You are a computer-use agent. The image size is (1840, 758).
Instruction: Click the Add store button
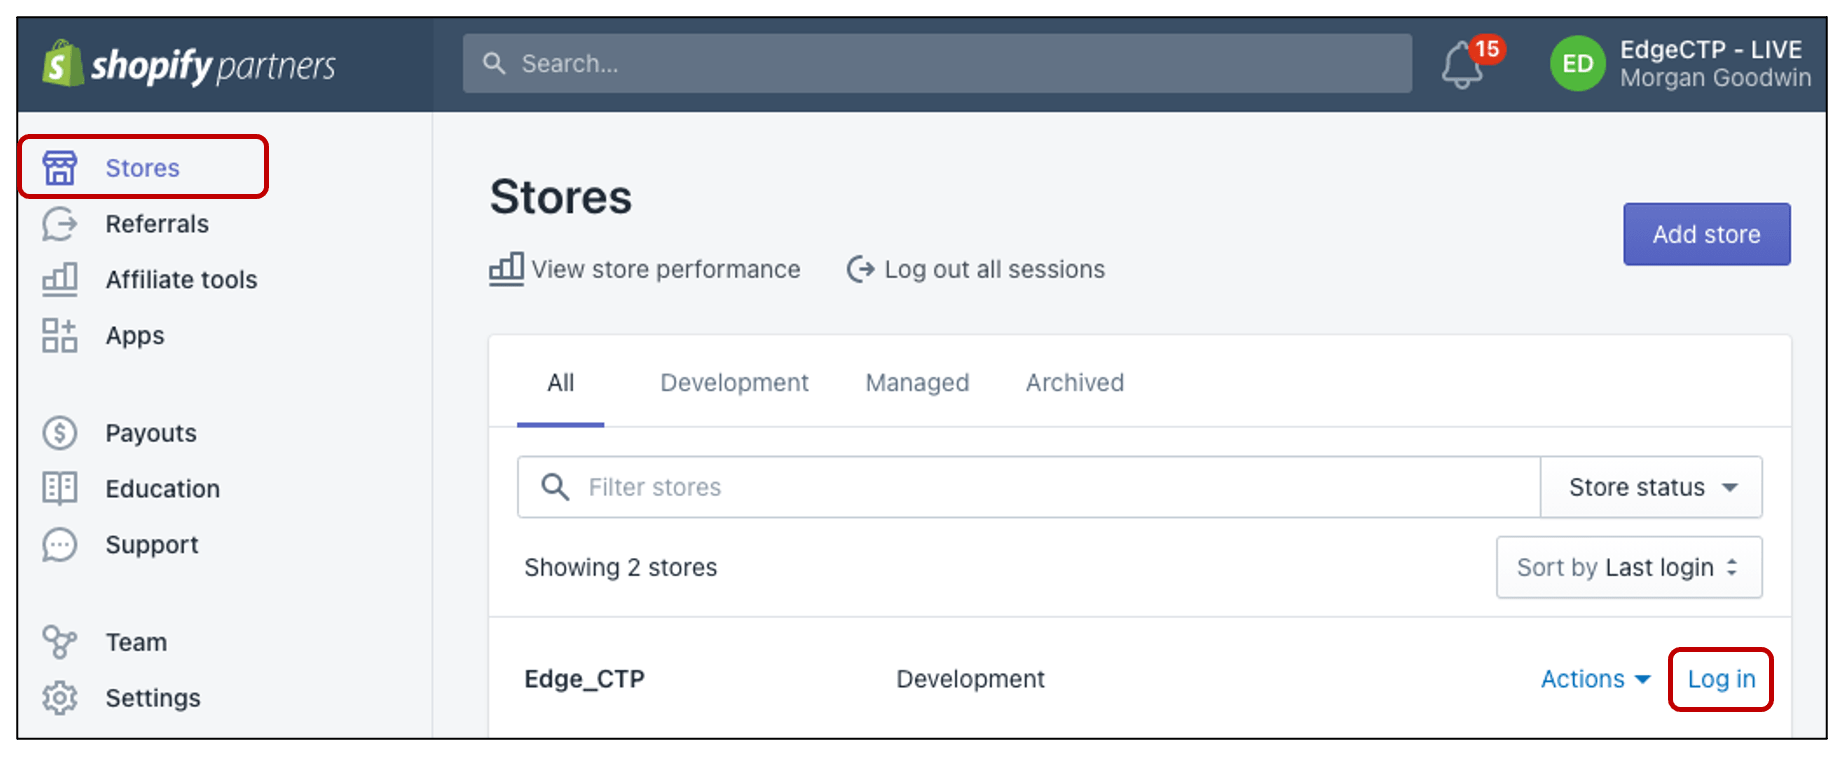coord(1706,234)
